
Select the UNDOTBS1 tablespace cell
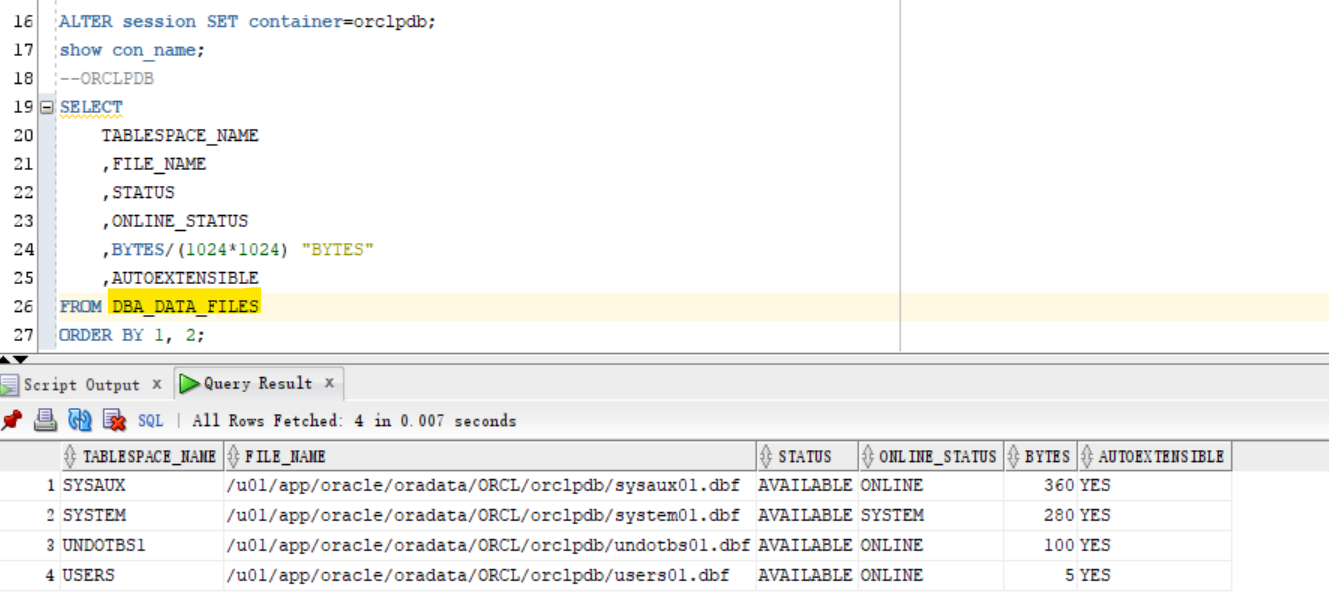pos(142,546)
